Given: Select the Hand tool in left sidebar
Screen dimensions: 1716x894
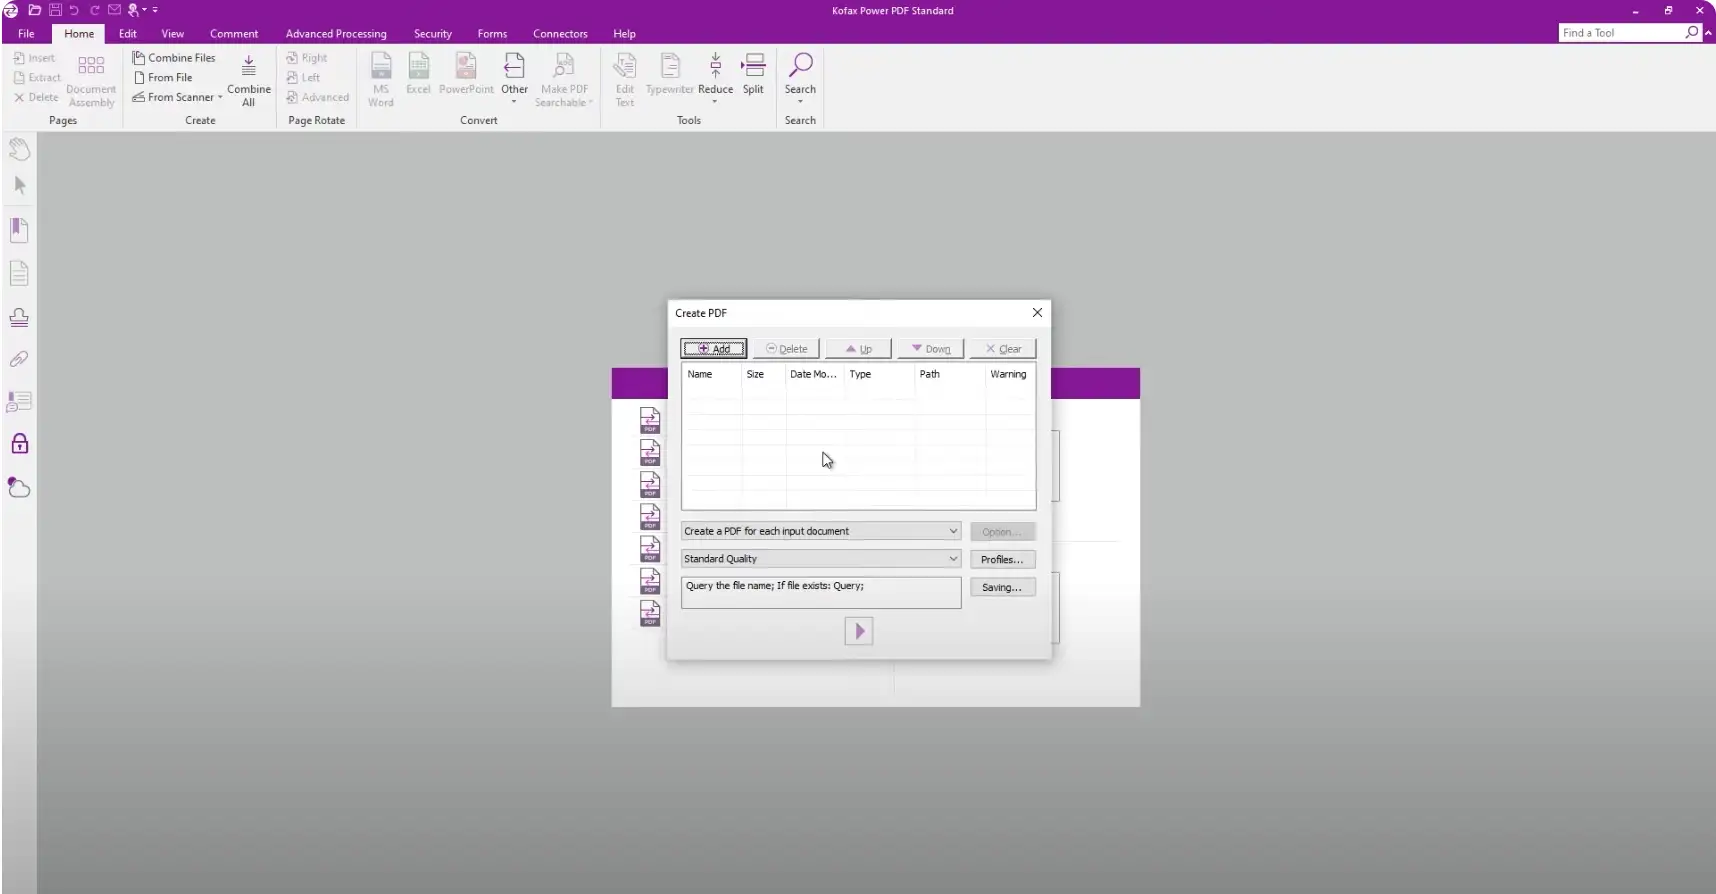Looking at the screenshot, I should [x=19, y=149].
